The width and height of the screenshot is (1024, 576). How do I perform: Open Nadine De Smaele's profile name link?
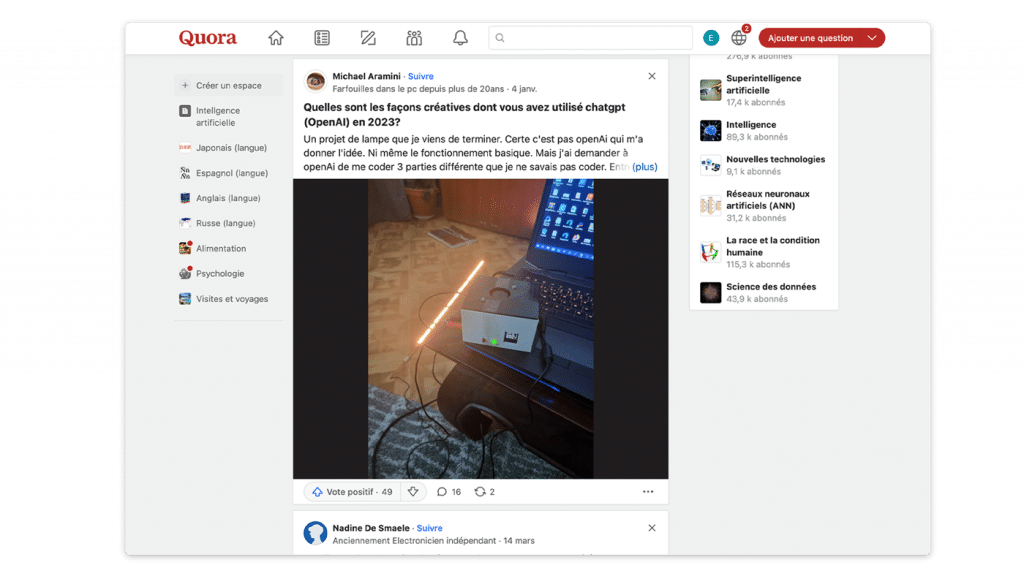[371, 528]
